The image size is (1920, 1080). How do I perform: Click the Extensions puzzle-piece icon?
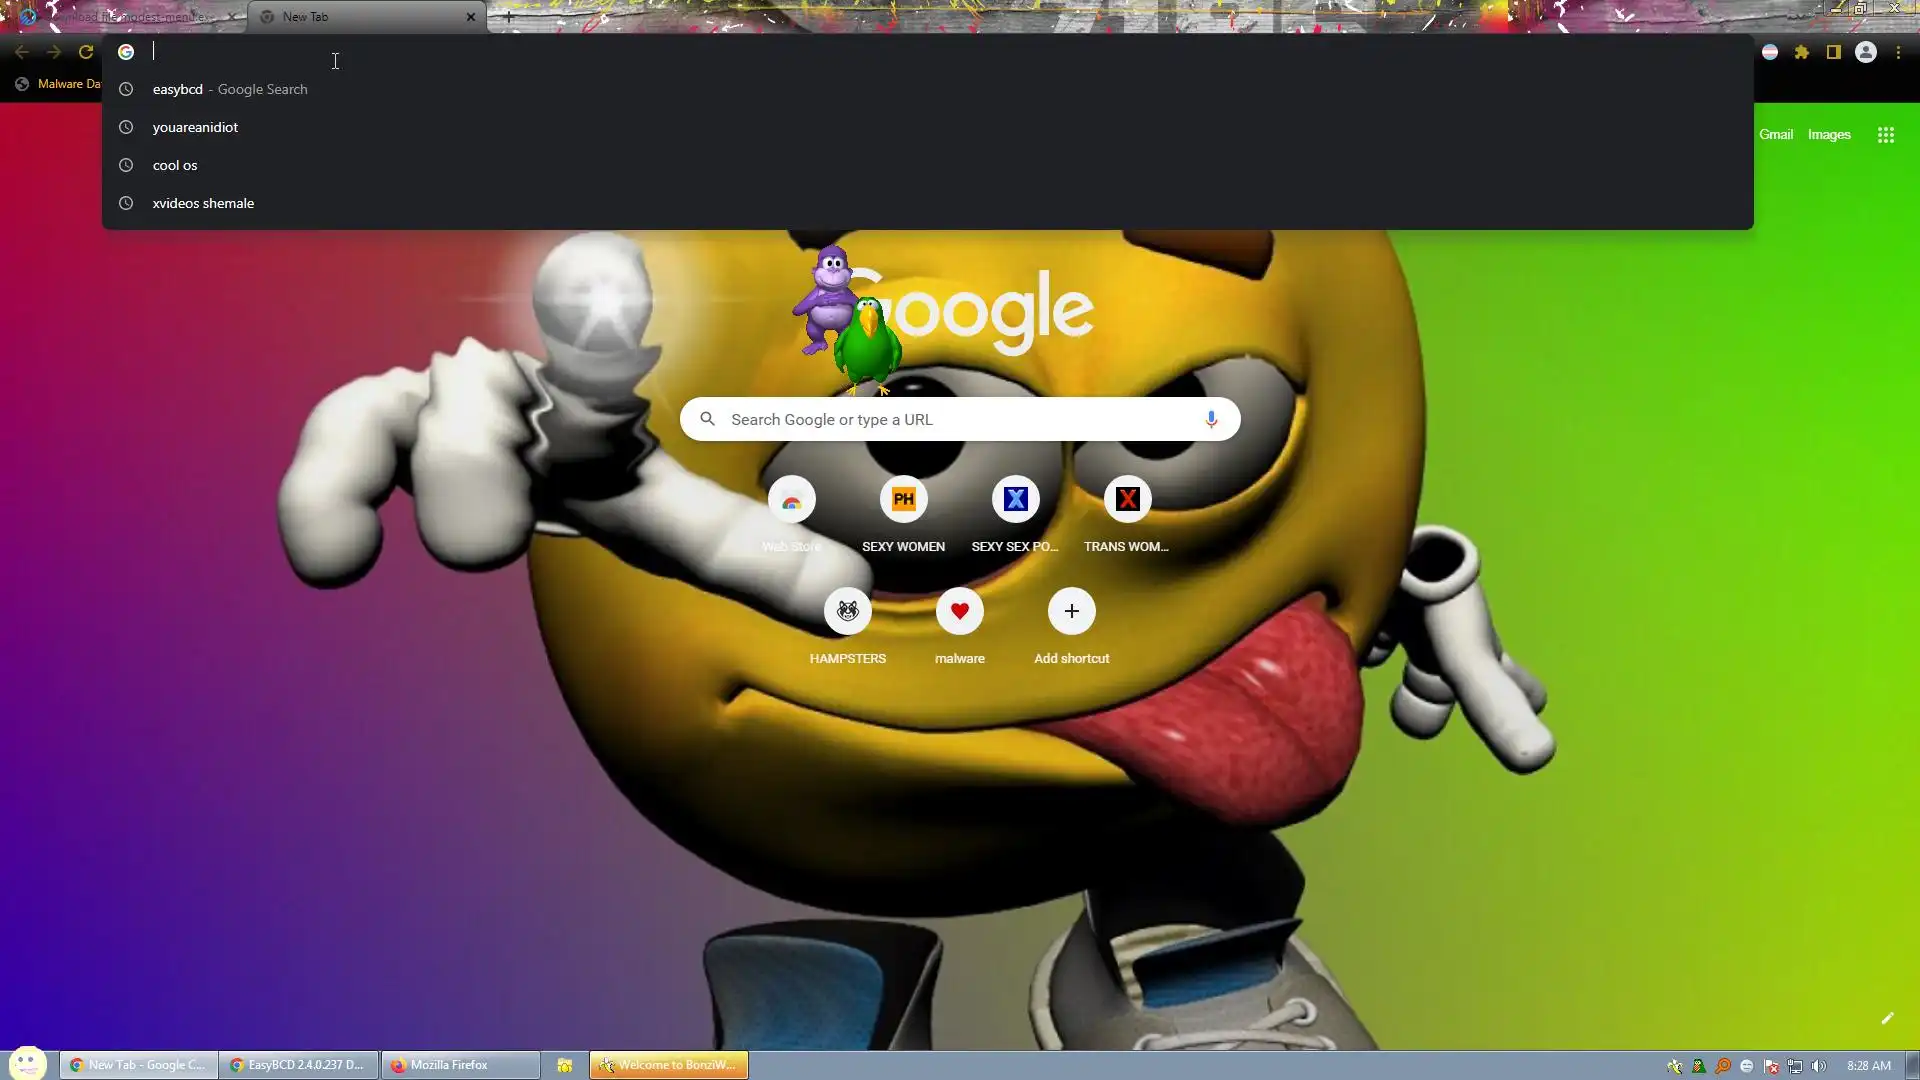pyautogui.click(x=1802, y=52)
